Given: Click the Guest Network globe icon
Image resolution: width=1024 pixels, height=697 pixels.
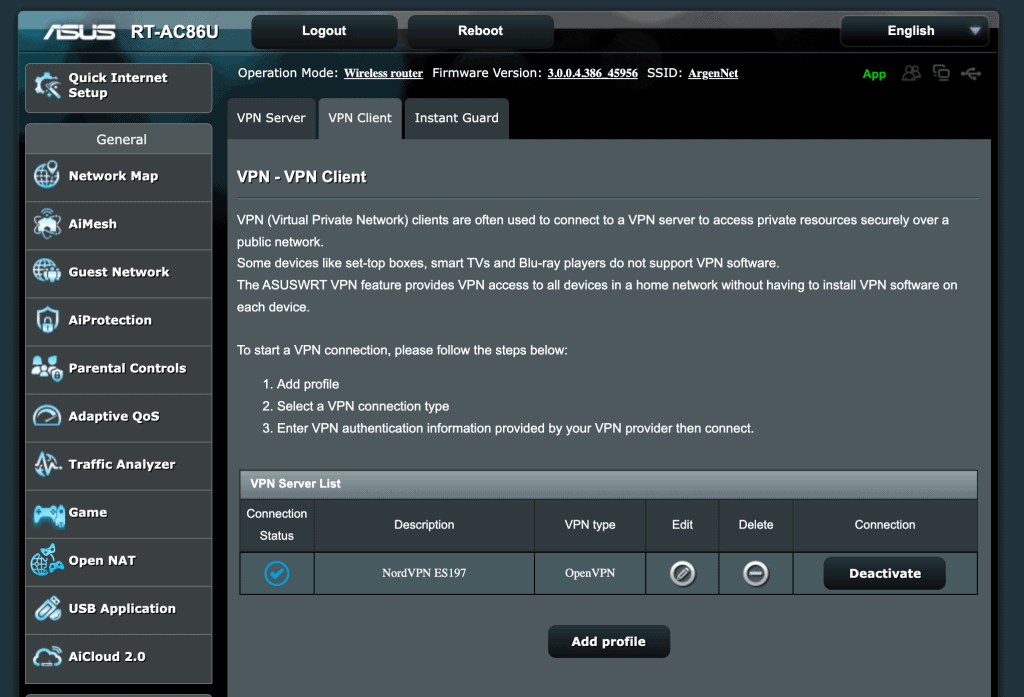Looking at the screenshot, I should pos(47,271).
